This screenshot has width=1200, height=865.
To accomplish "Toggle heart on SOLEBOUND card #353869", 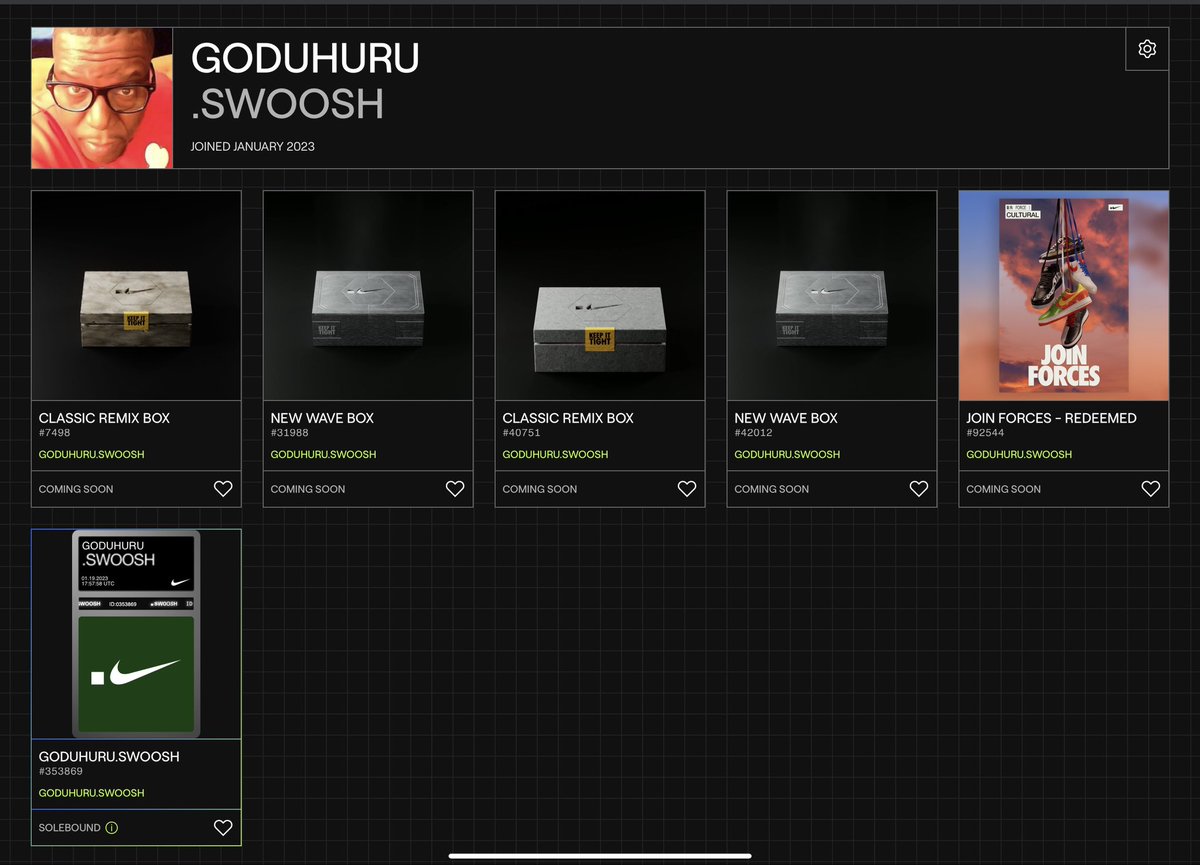I will click(x=223, y=828).
